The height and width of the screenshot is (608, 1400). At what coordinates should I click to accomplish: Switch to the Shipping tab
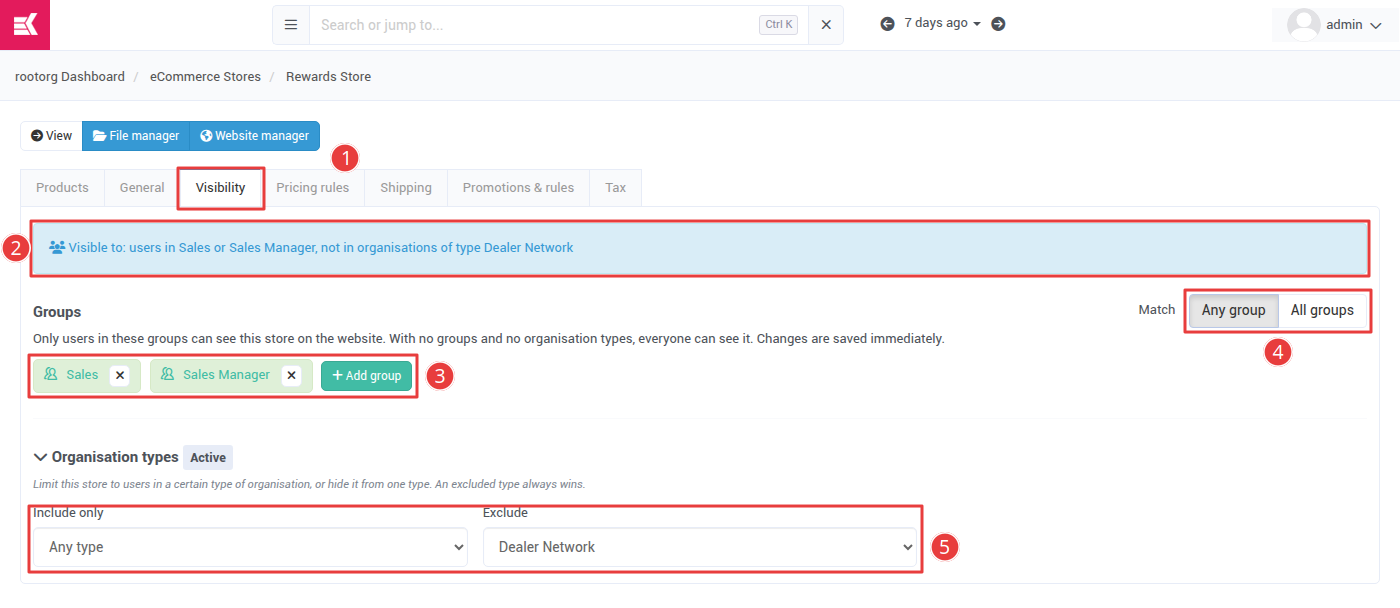pos(406,188)
